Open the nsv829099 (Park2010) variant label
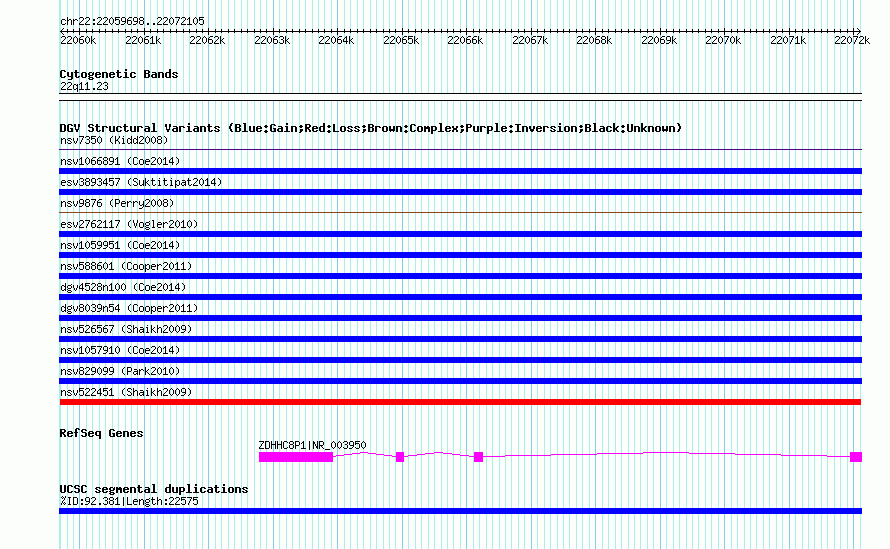The width and height of the screenshot is (890, 549). pyautogui.click(x=120, y=371)
